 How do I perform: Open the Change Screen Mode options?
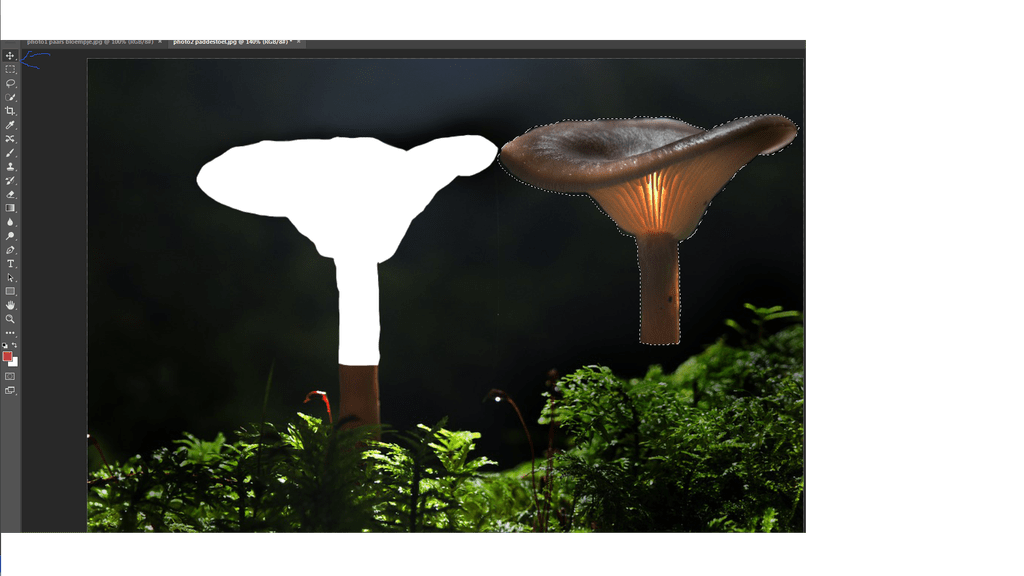10,390
